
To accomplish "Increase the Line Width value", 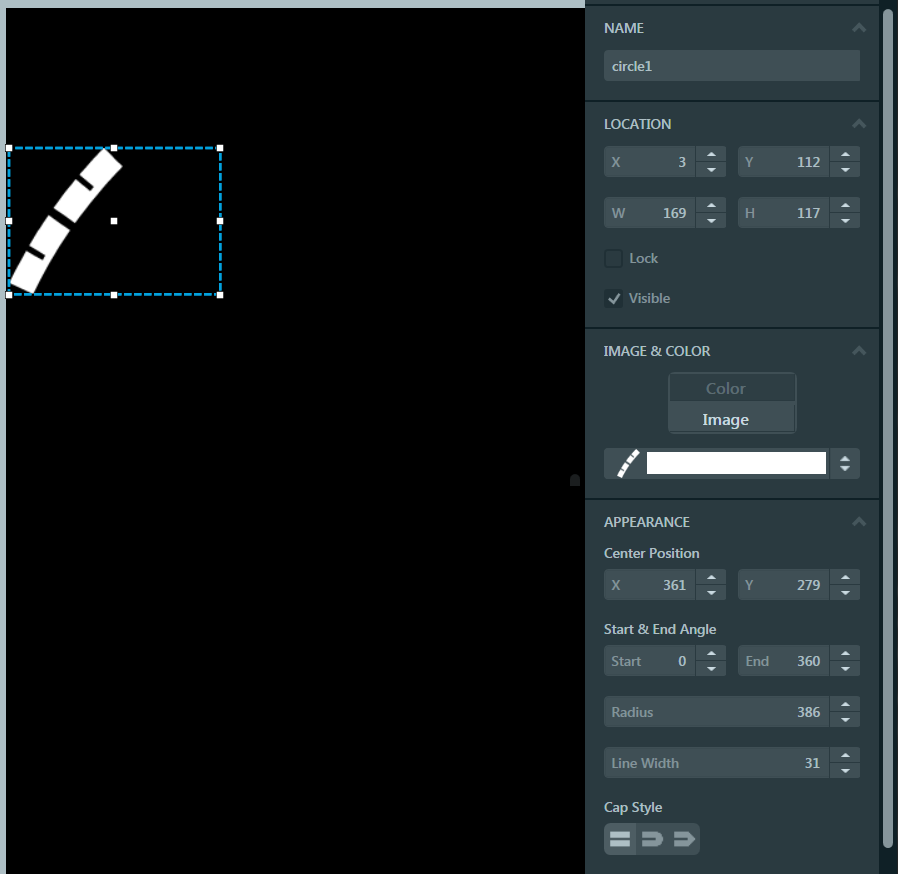I will point(845,755).
